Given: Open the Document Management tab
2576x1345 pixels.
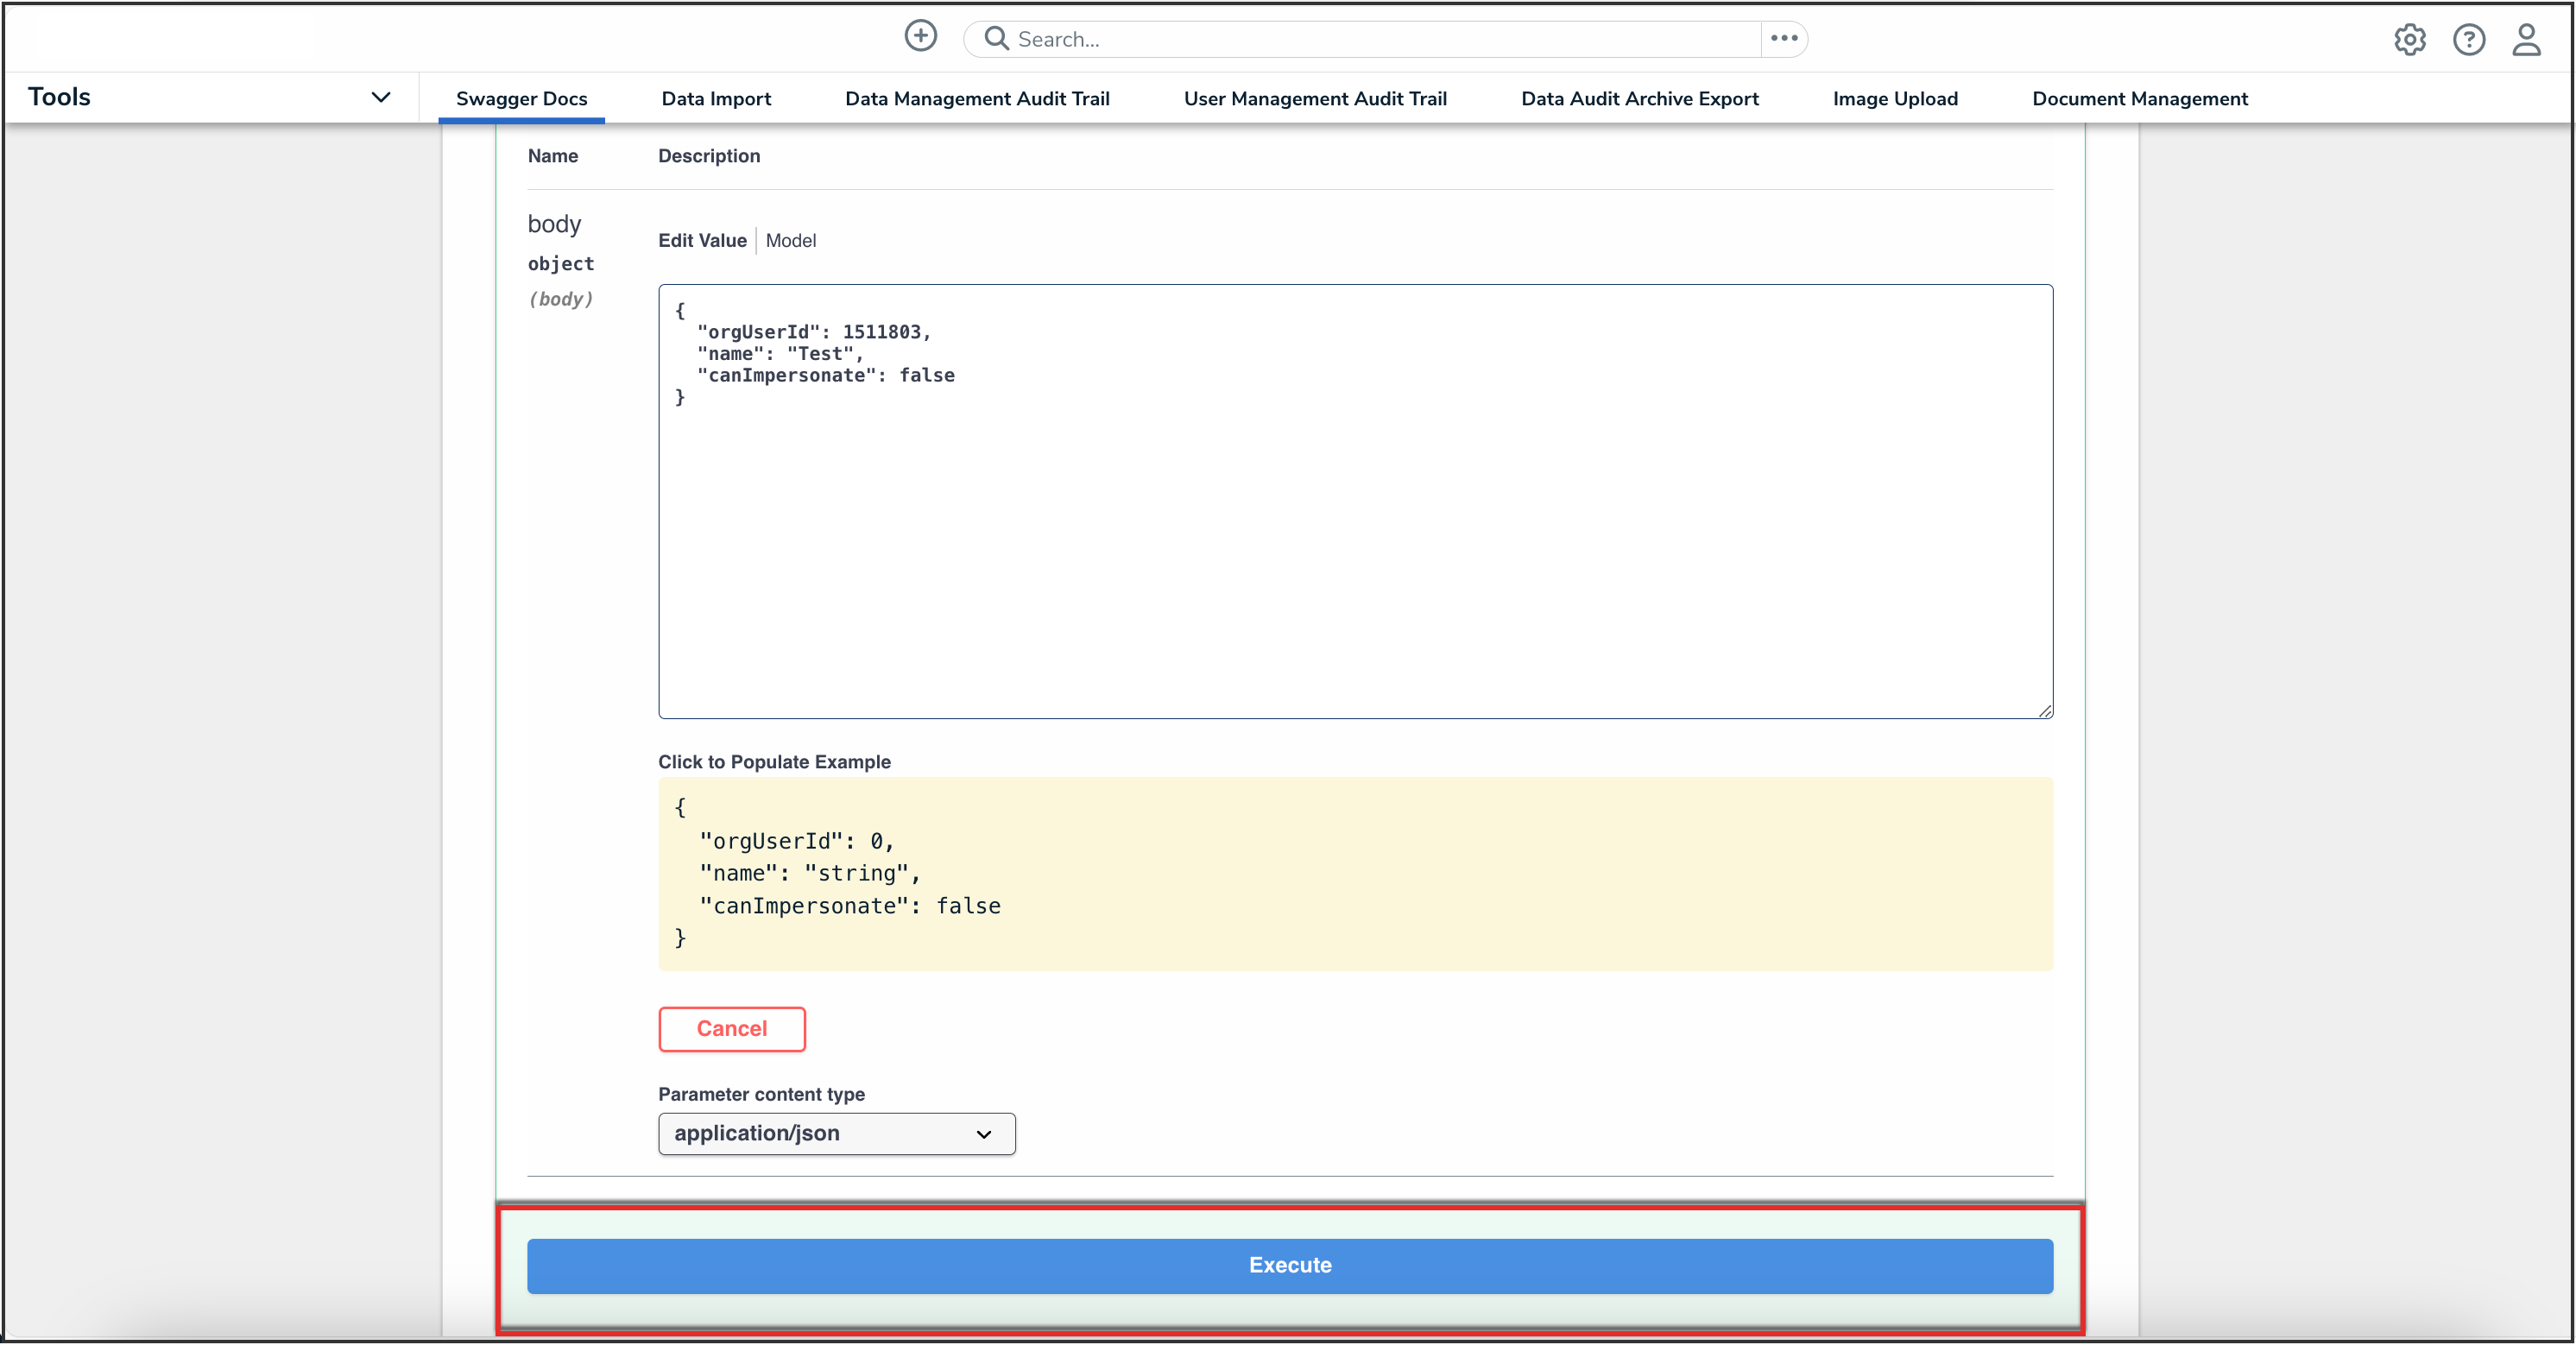Looking at the screenshot, I should tap(2139, 98).
